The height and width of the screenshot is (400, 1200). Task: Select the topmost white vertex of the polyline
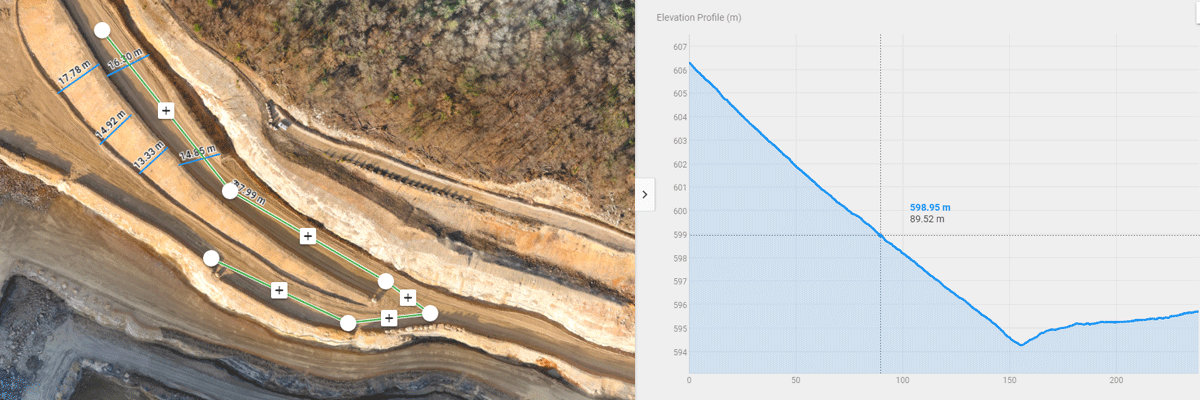[101, 31]
